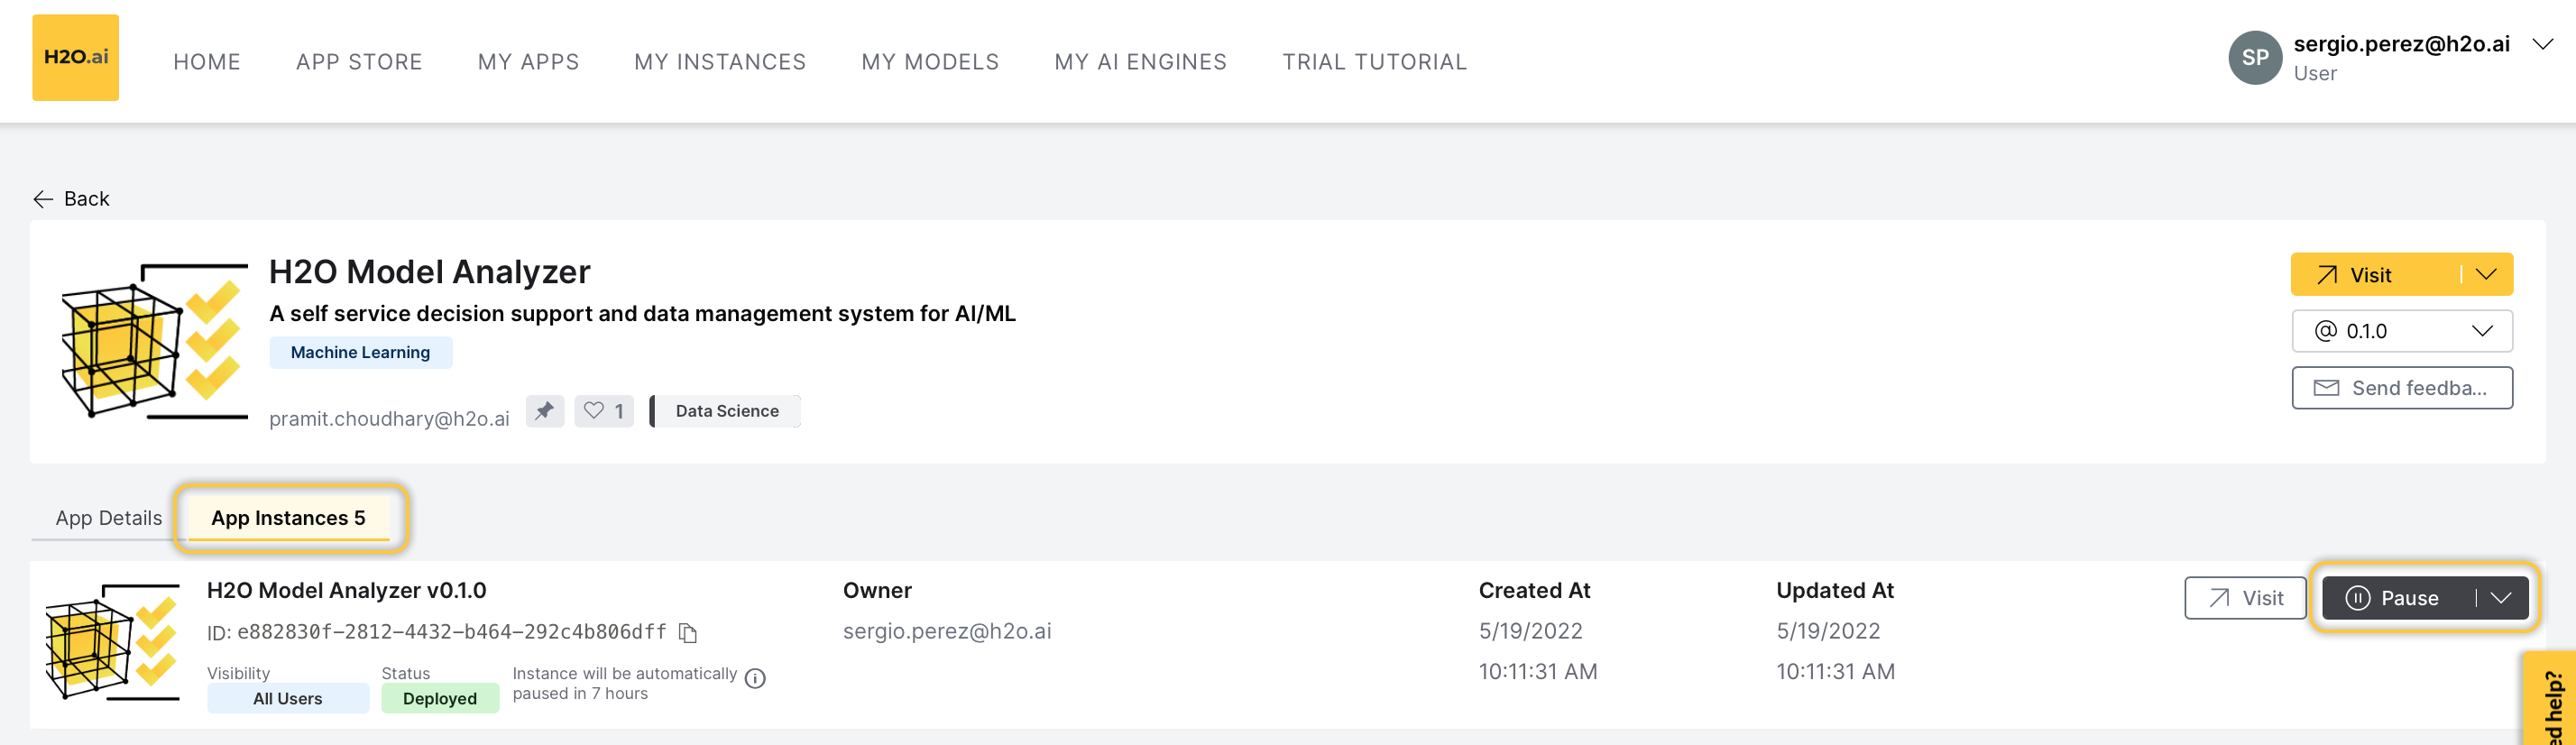Switch to the App Details tab
Image resolution: width=2576 pixels, height=745 pixels.
tap(108, 518)
